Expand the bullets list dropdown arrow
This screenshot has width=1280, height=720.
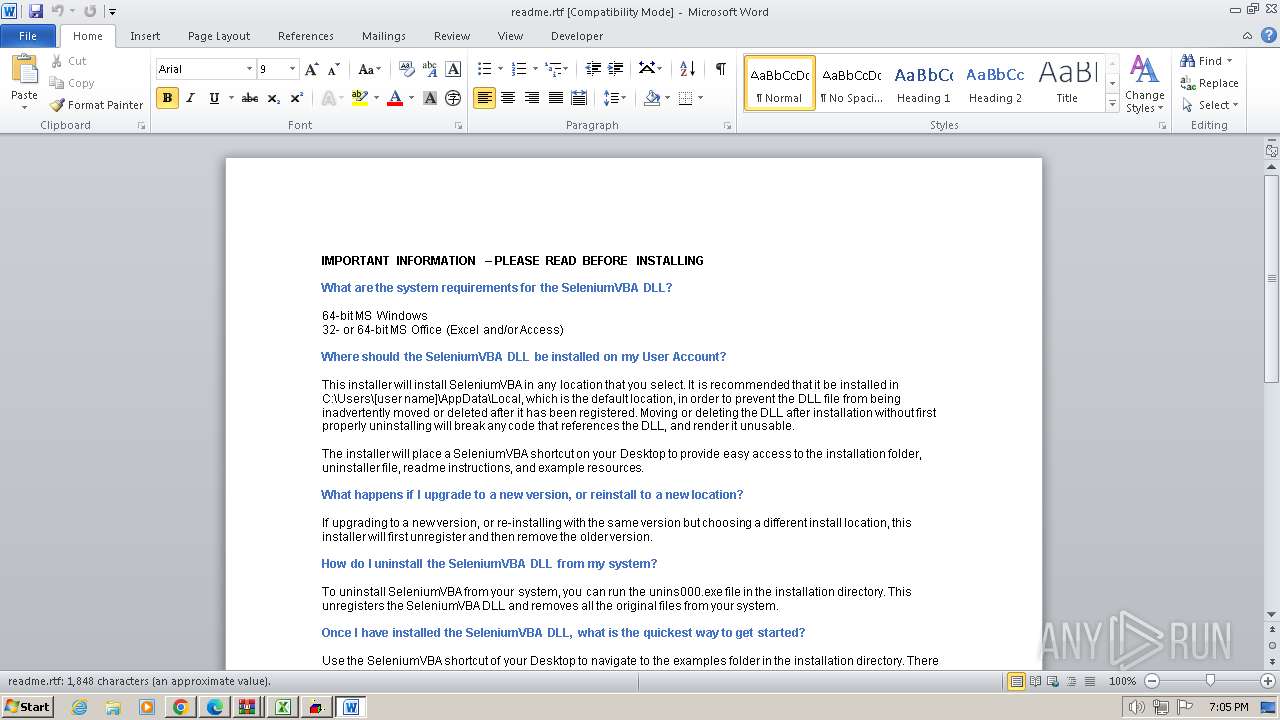click(x=499, y=69)
